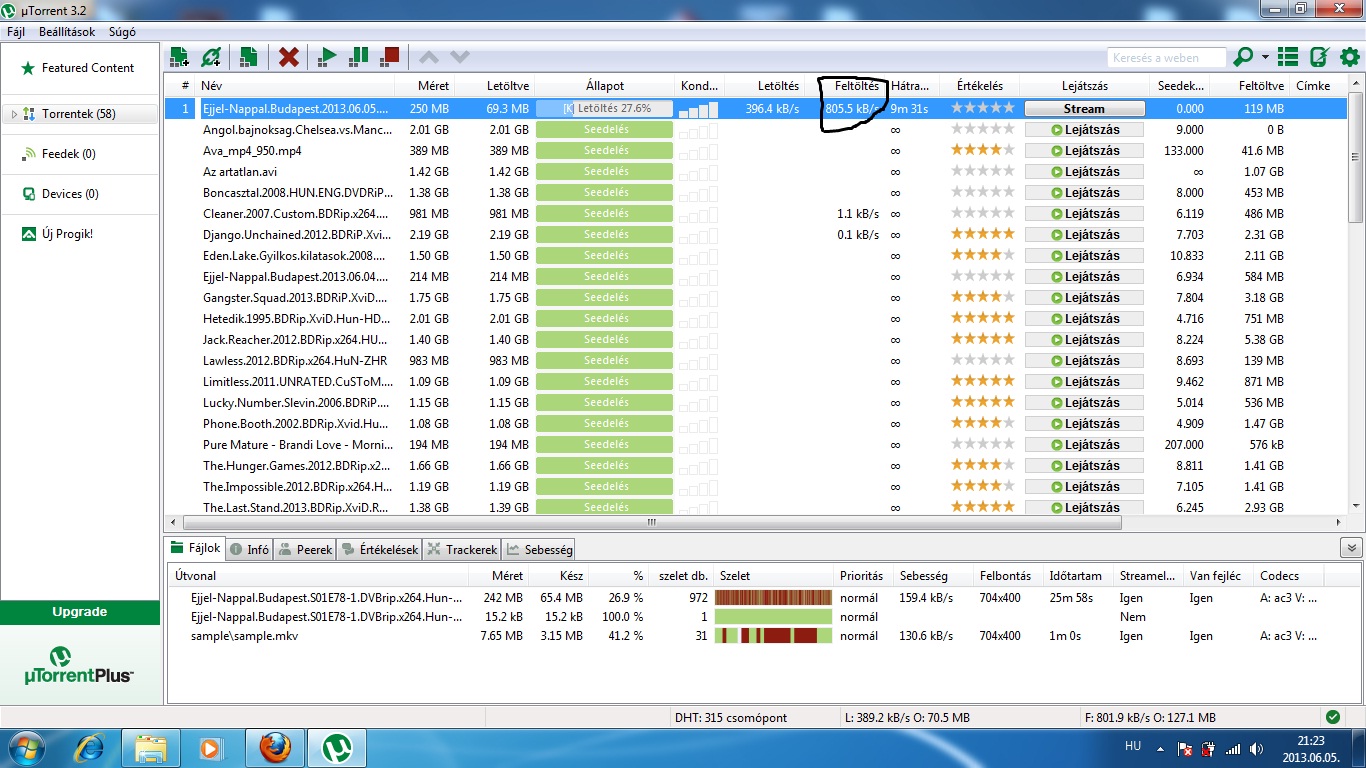
Task: Click the green magnifier search icon
Action: (x=1245, y=57)
